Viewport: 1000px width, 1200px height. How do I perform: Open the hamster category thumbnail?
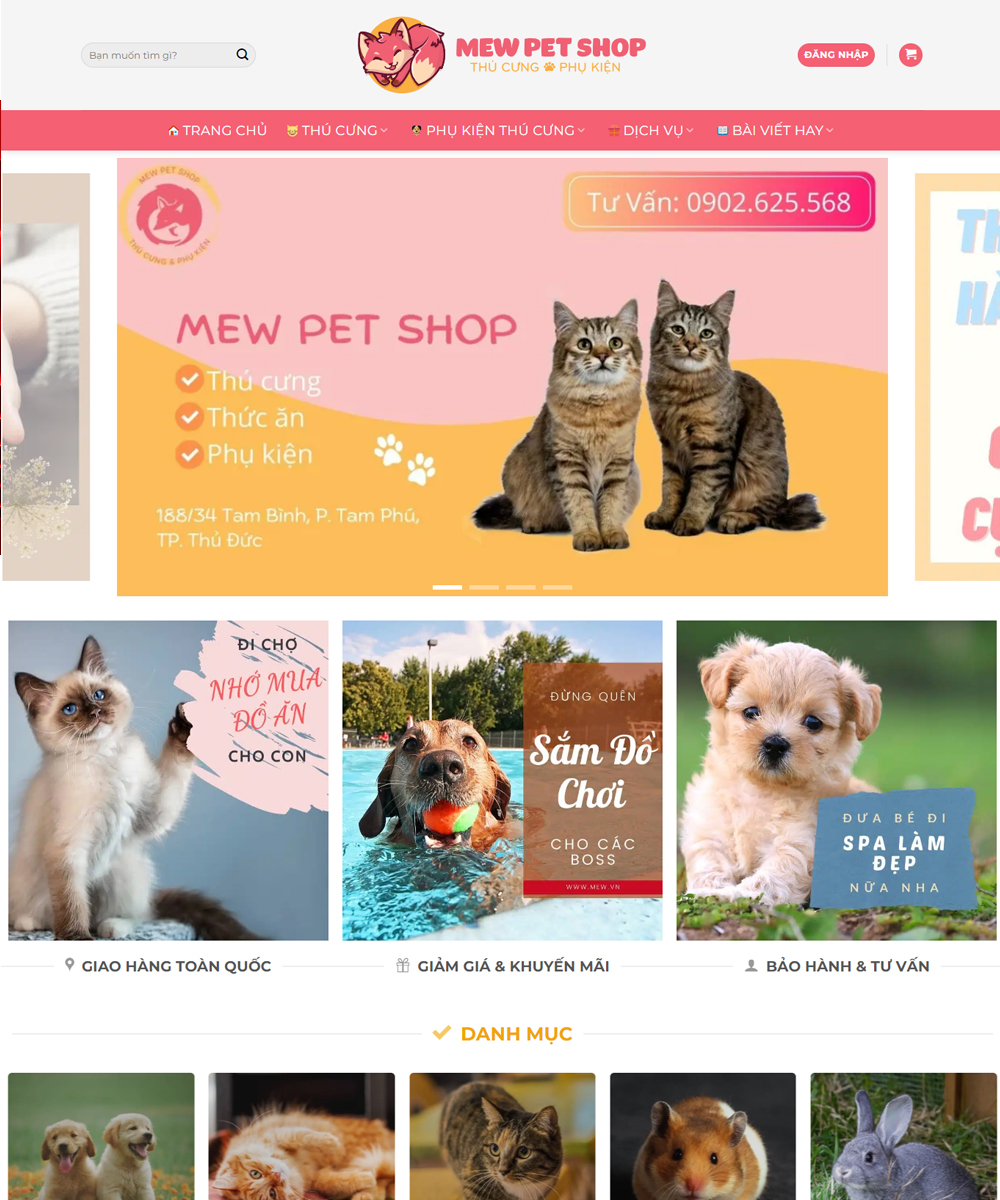[x=703, y=1136]
